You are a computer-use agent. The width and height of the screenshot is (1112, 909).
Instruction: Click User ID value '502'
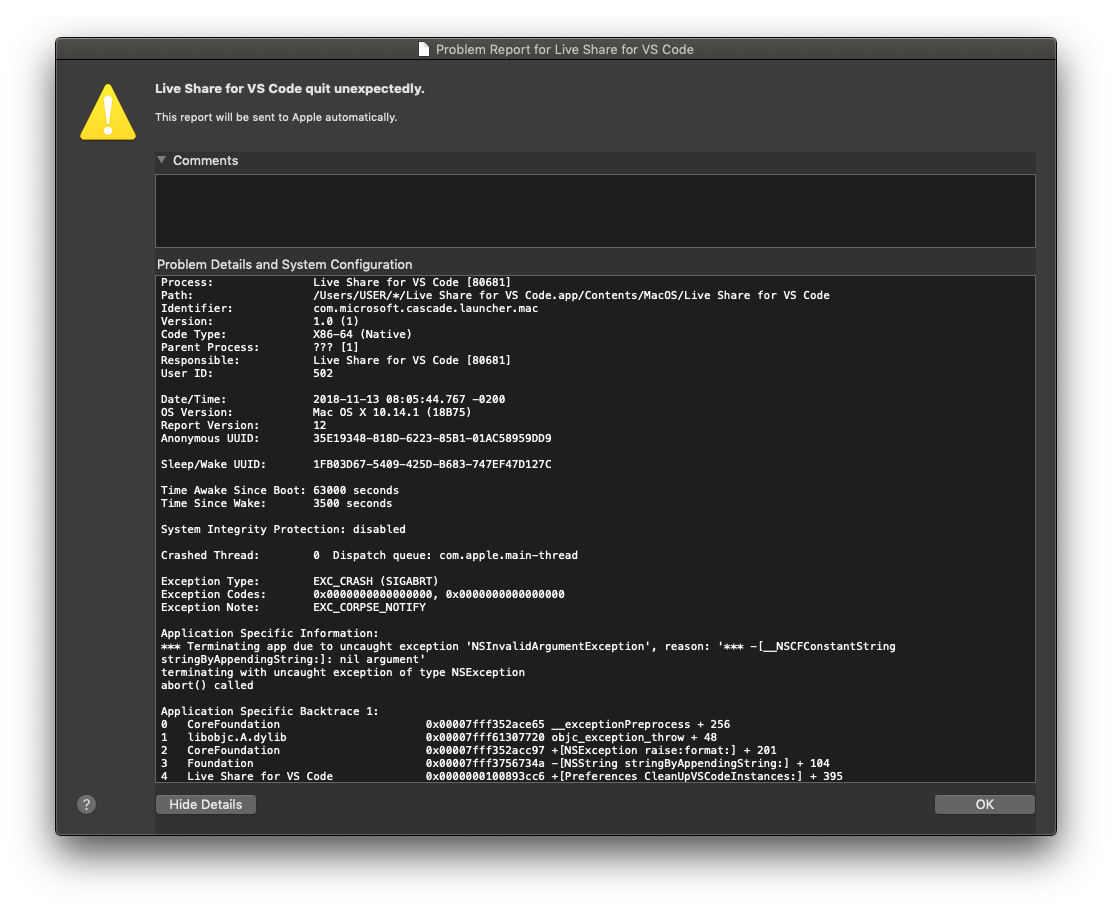click(x=323, y=374)
